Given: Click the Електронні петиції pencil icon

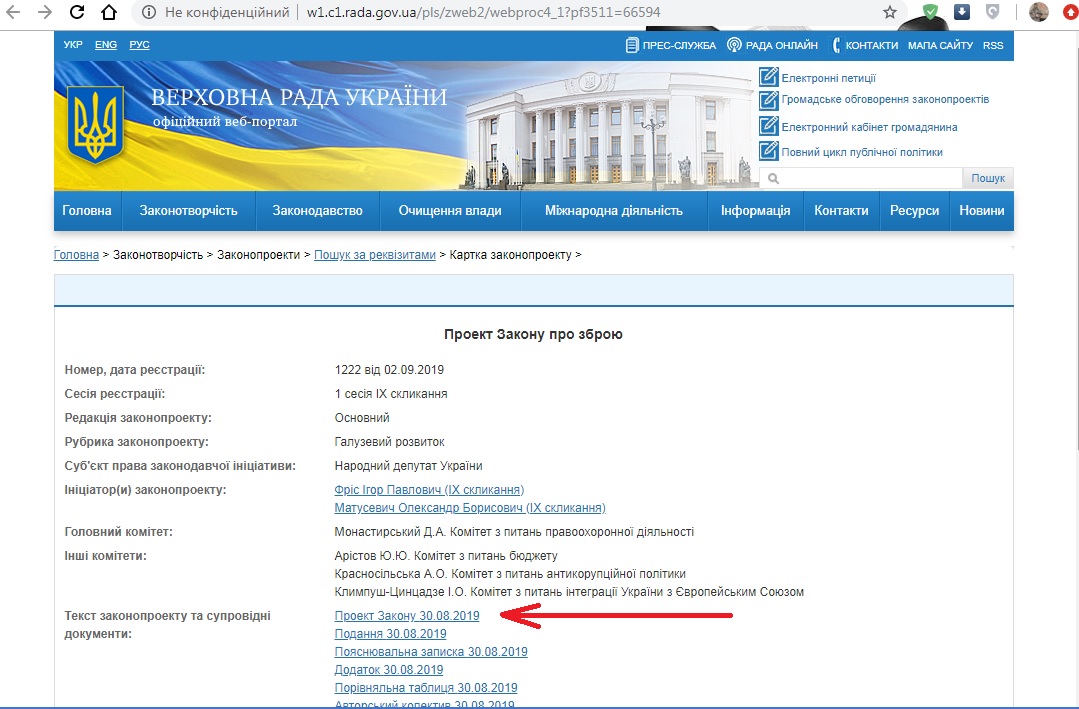Looking at the screenshot, I should (x=769, y=76).
